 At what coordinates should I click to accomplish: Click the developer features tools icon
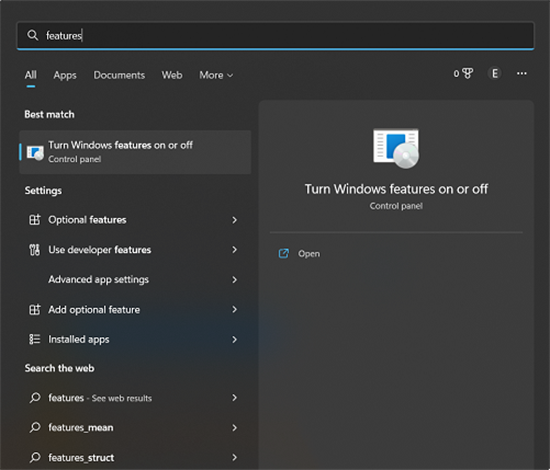pyautogui.click(x=34, y=250)
